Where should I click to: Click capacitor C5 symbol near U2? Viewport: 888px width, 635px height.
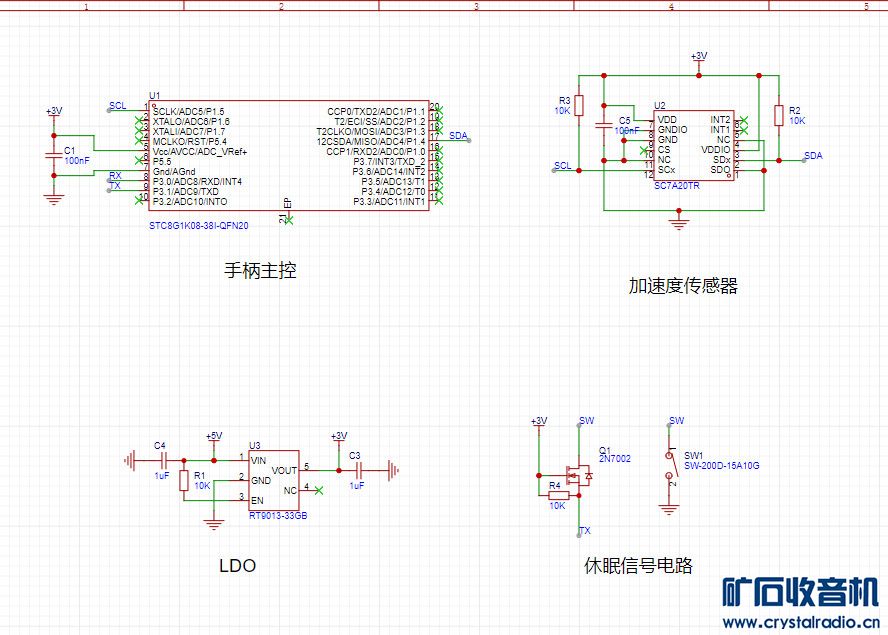coord(604,125)
